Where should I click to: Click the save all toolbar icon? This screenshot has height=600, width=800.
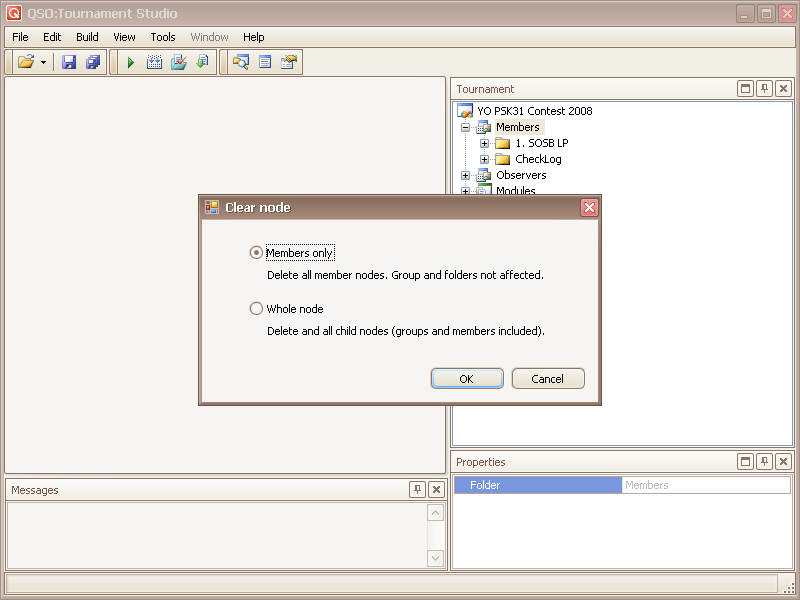coord(93,62)
